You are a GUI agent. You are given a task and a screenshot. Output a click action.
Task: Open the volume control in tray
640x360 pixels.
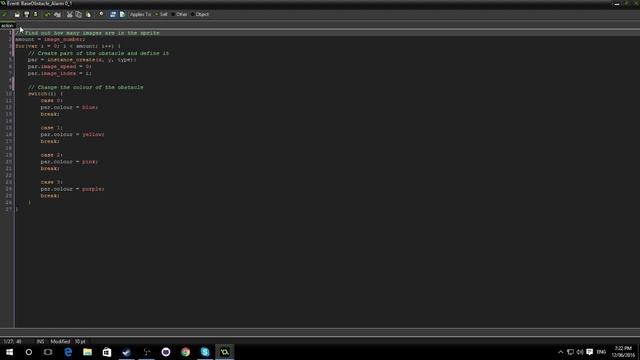click(x=580, y=352)
